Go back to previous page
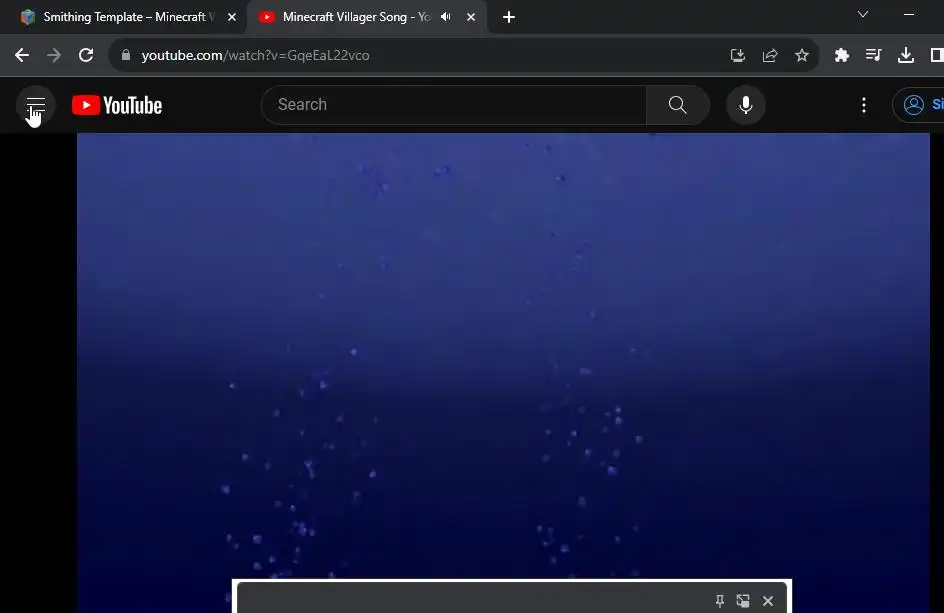Image resolution: width=944 pixels, height=613 pixels. click(22, 55)
